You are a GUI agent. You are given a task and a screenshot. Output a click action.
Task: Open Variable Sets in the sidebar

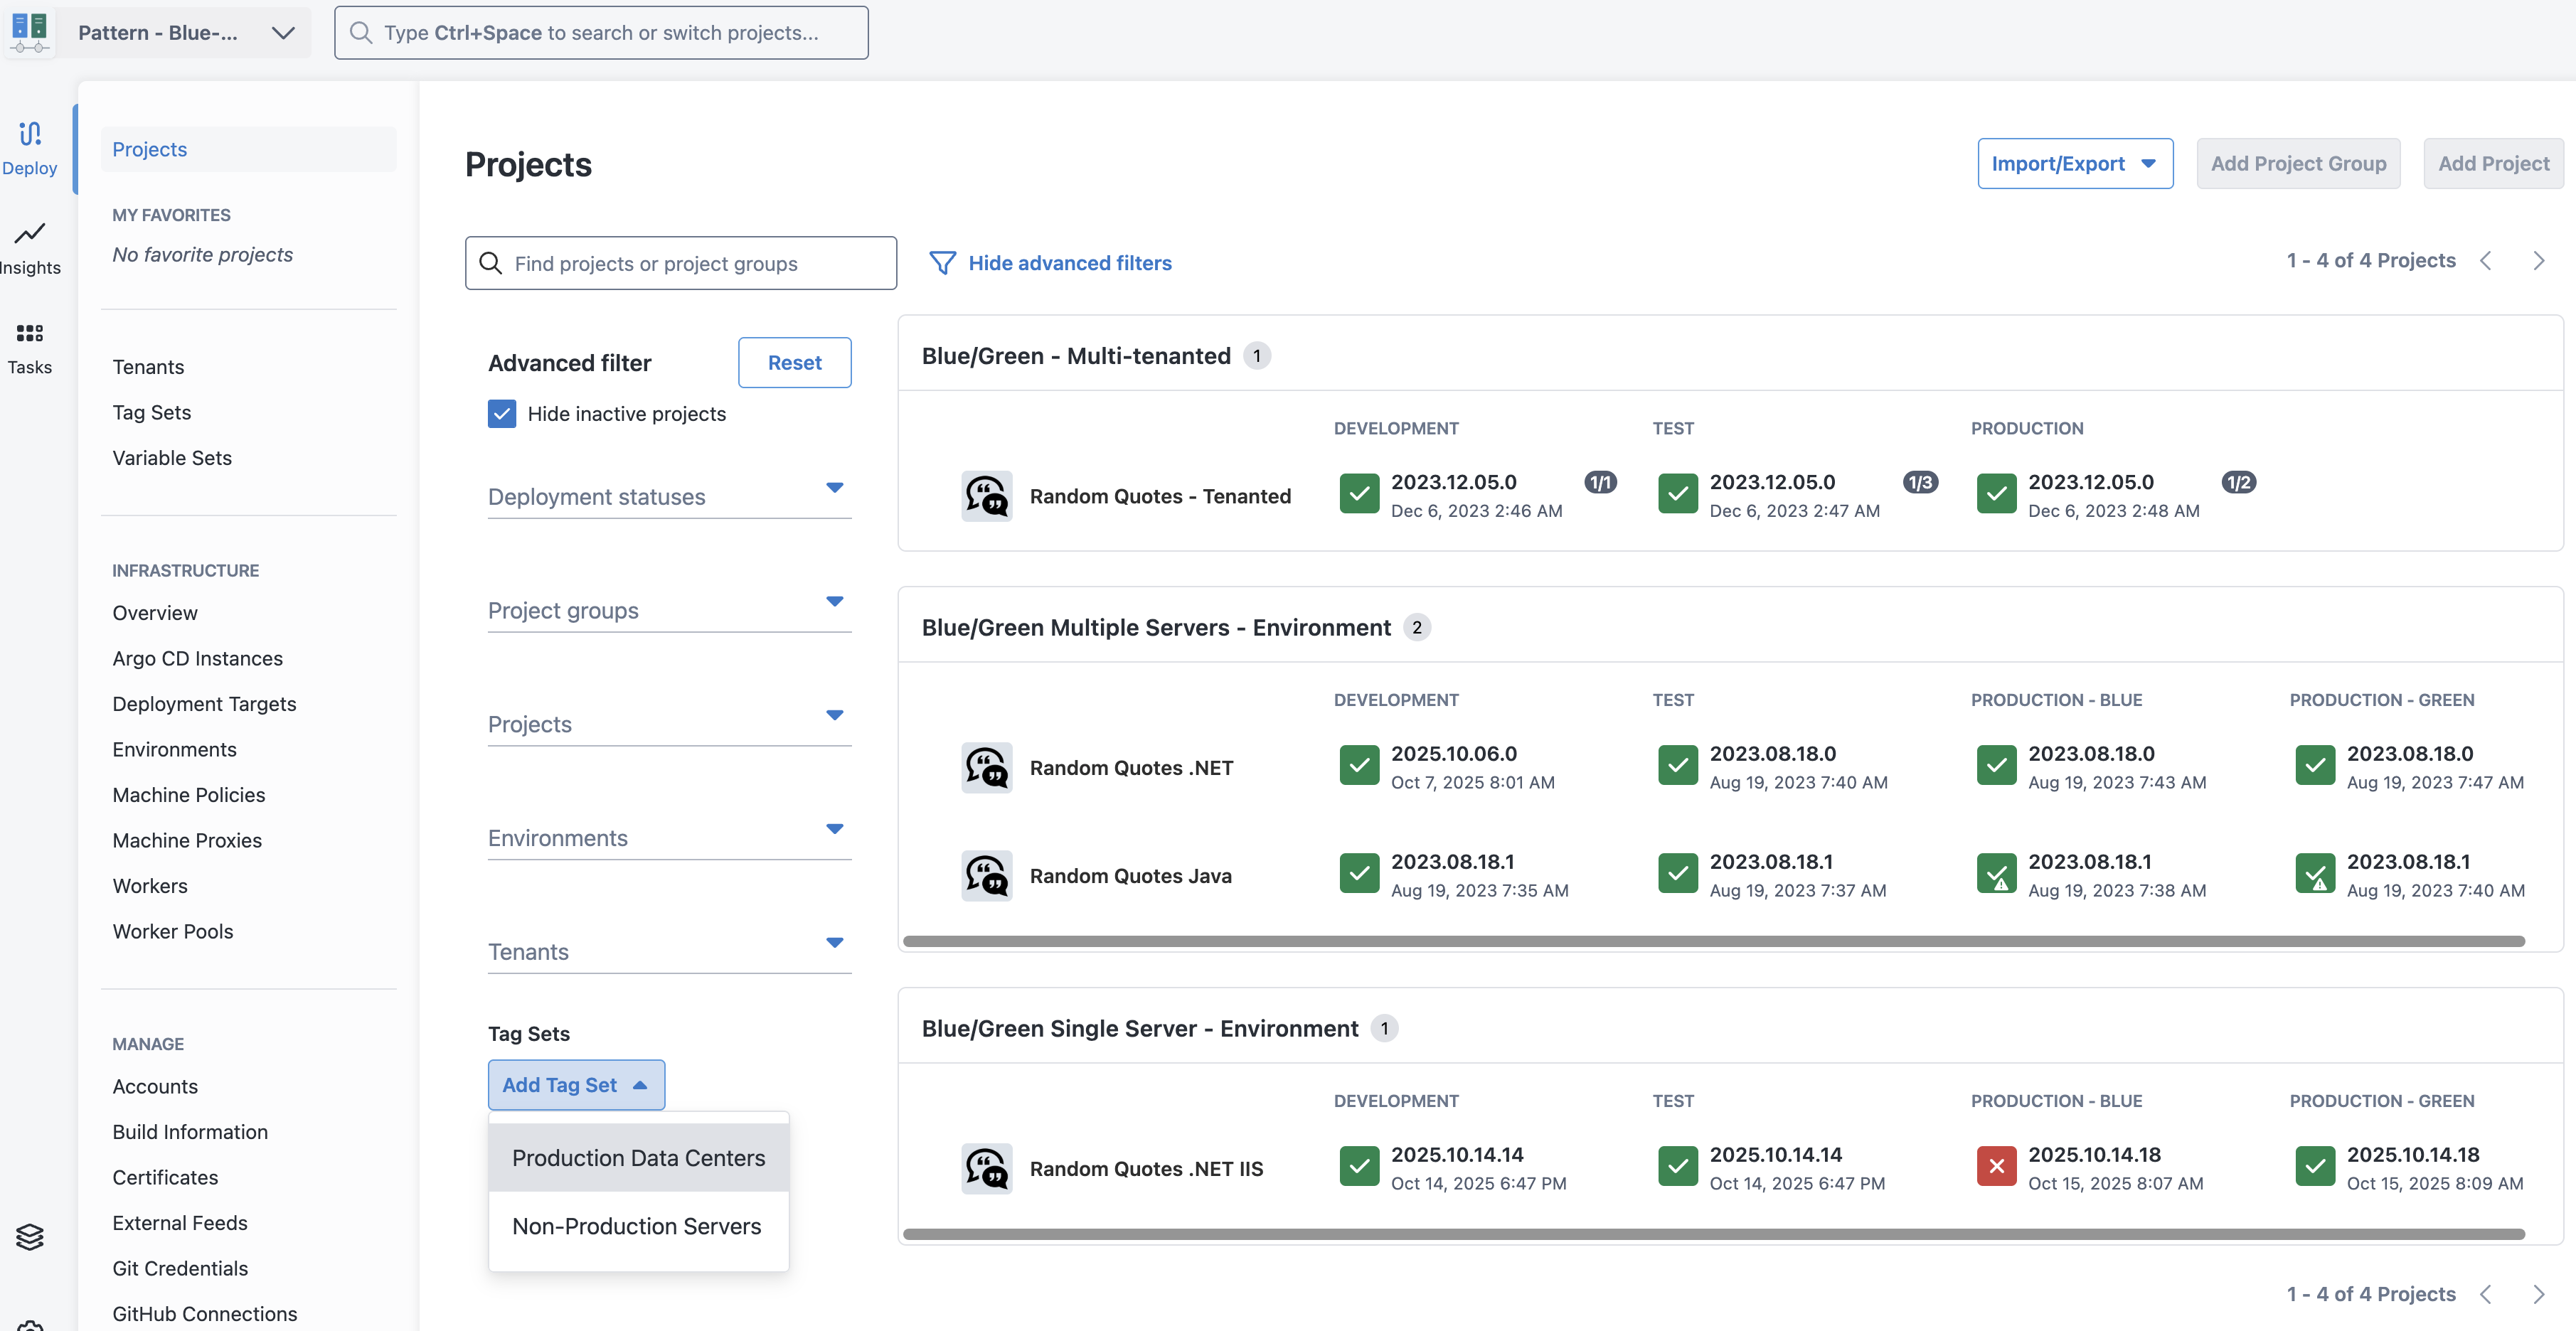172,458
